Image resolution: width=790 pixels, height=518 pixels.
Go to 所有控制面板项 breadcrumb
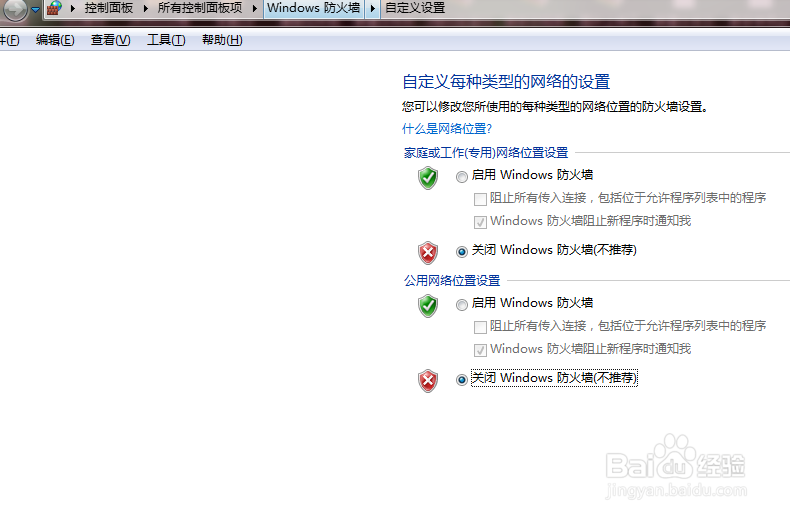[200, 8]
